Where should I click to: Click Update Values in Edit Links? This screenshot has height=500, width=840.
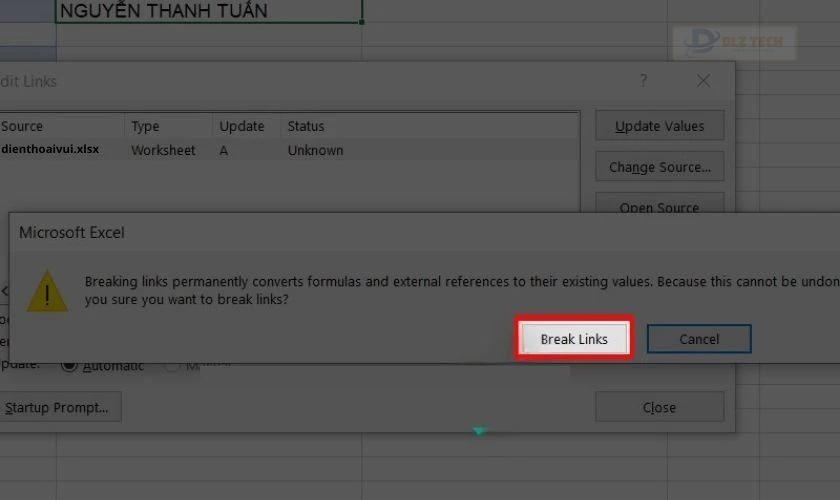pos(659,126)
